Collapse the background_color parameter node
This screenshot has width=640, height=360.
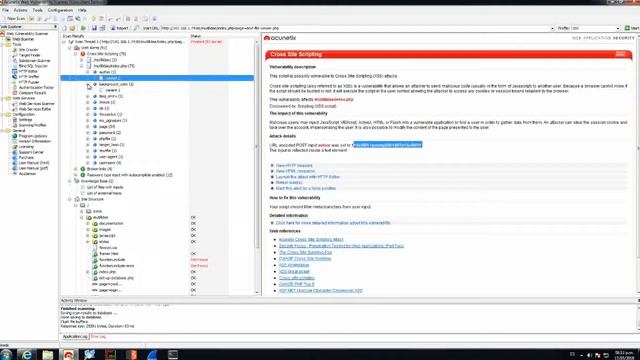[x=88, y=84]
